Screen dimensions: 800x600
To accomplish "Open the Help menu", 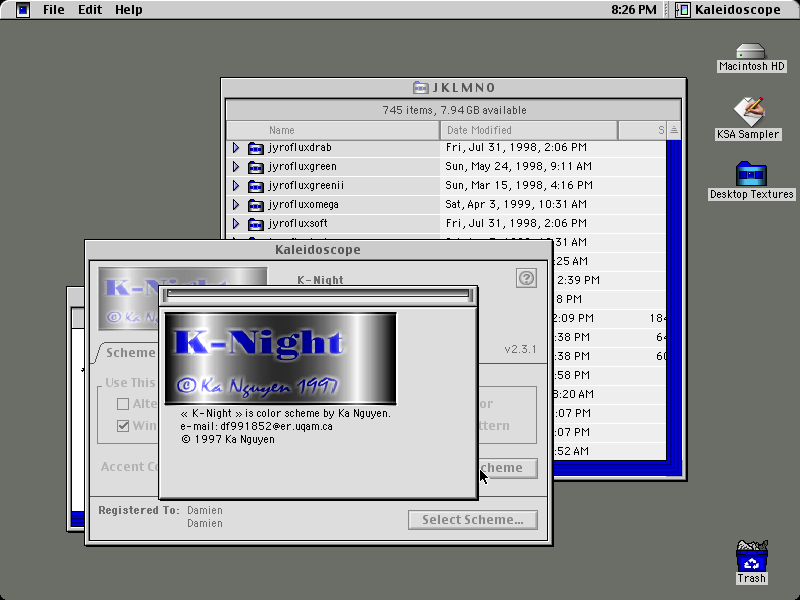I will point(129,10).
